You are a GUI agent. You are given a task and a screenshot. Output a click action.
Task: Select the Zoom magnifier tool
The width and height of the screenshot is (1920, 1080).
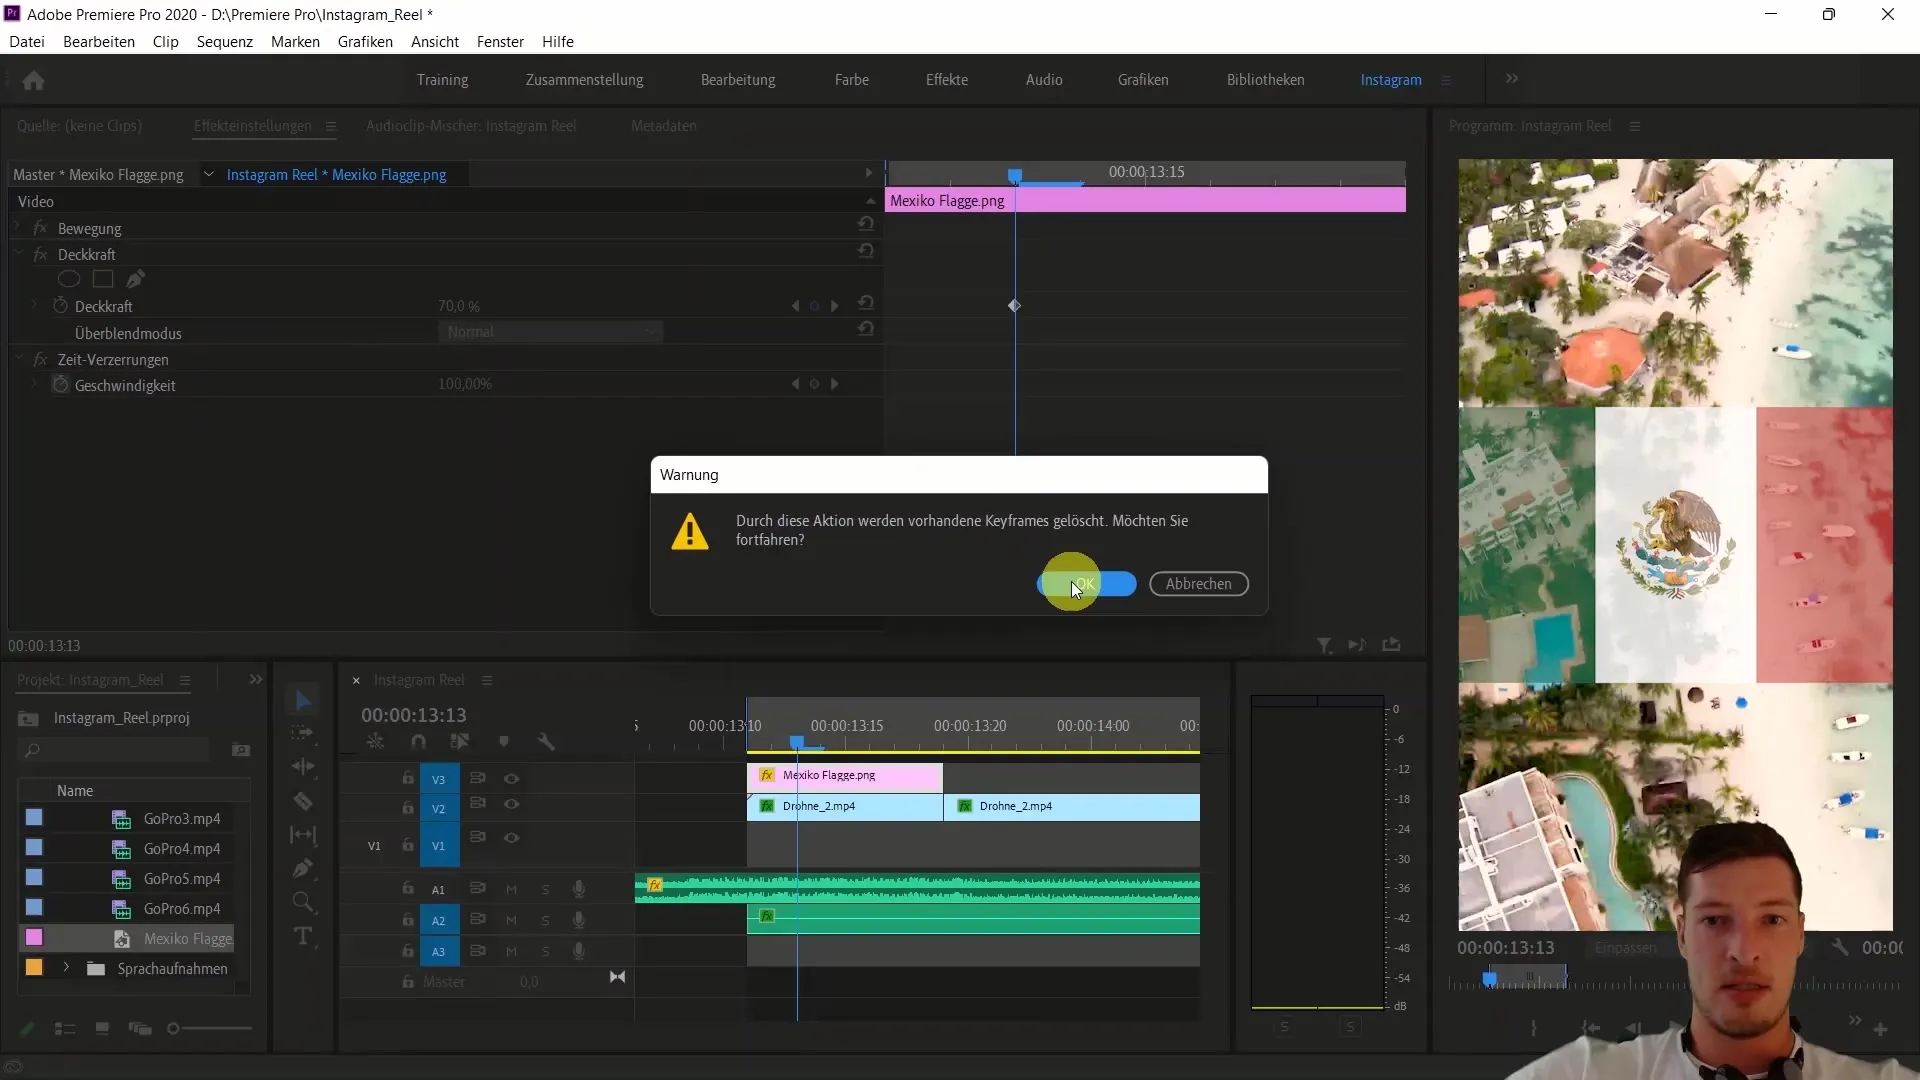coord(303,903)
